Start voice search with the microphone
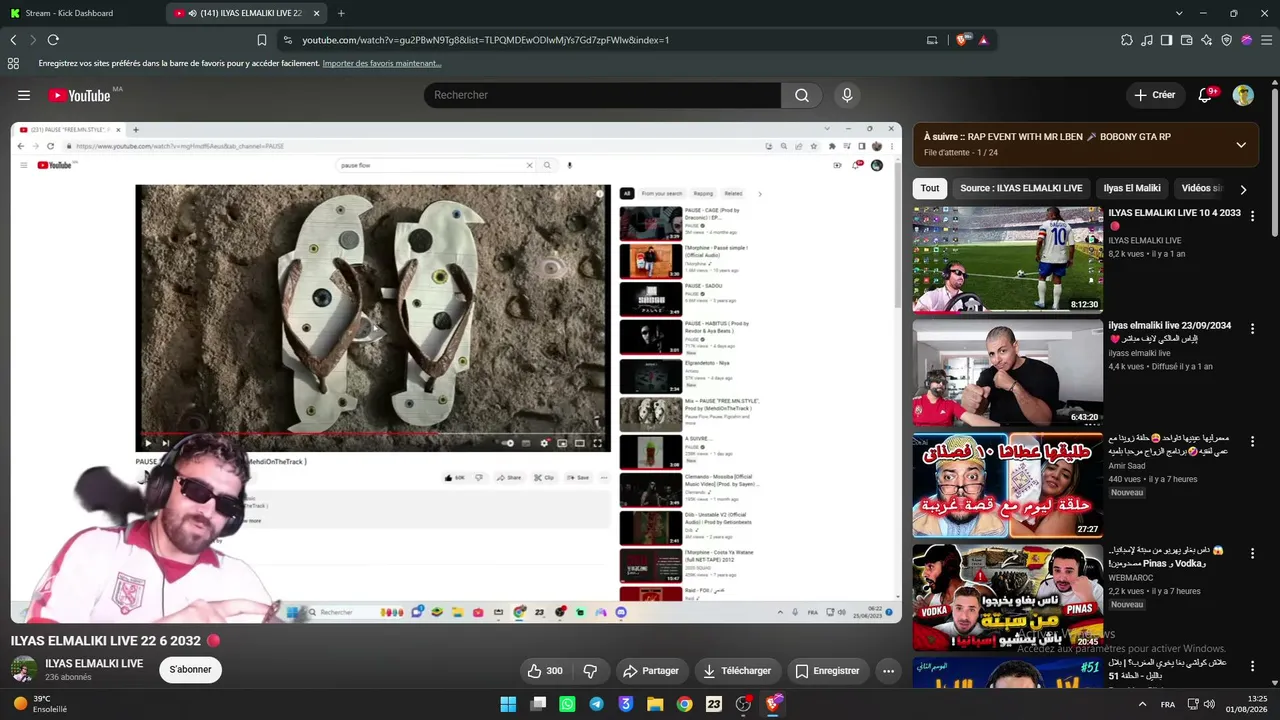Image resolution: width=1280 pixels, height=720 pixels. click(847, 95)
